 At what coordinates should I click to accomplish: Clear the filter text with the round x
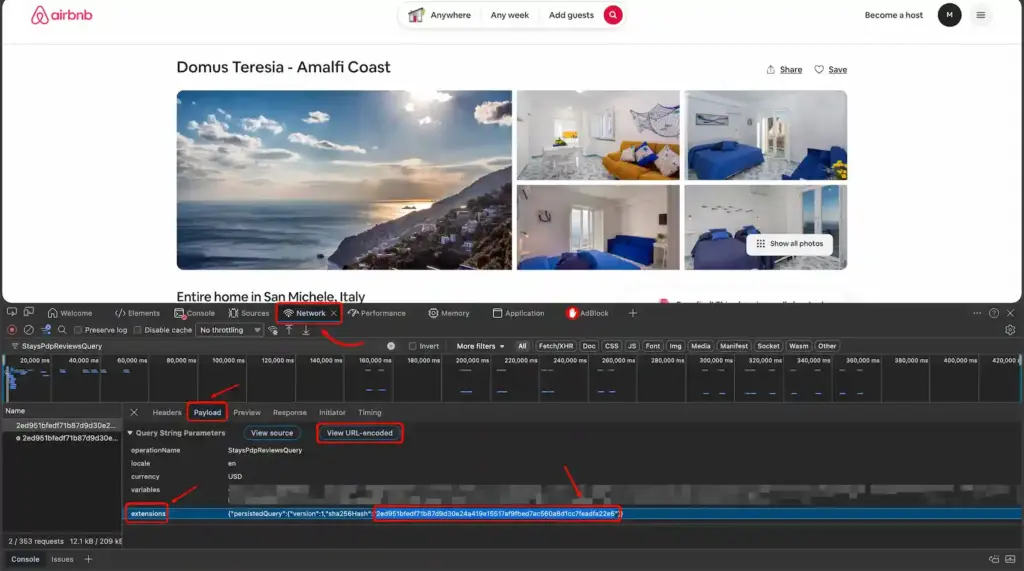(391, 346)
